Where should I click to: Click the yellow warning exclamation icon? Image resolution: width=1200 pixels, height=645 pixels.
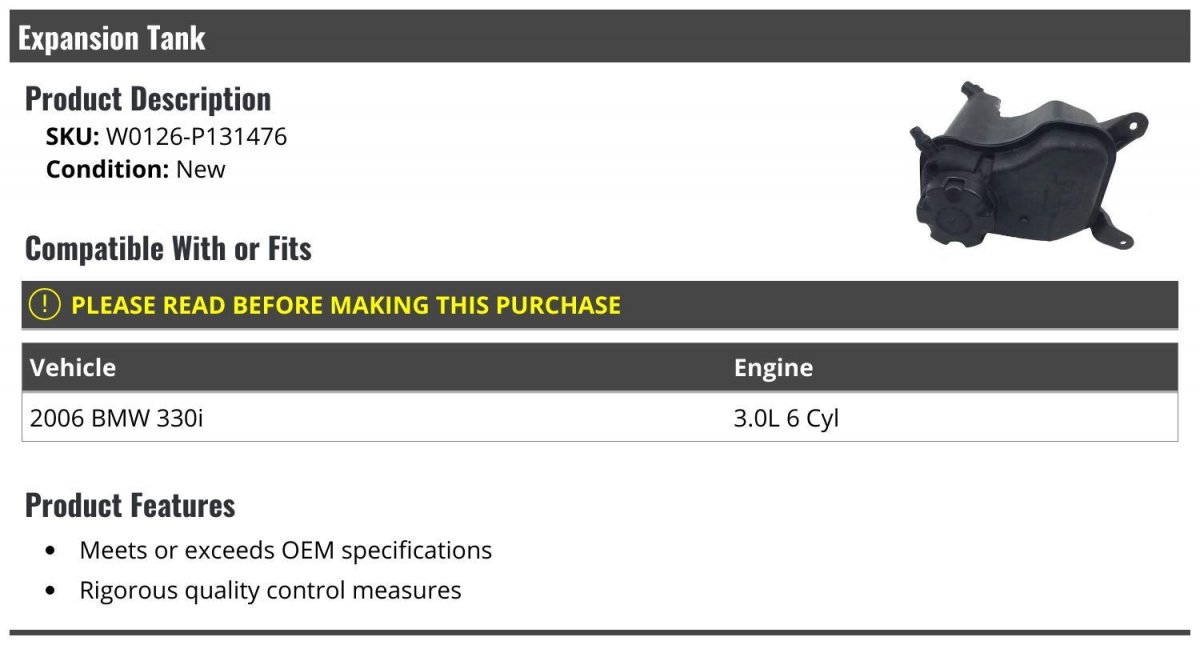45,305
